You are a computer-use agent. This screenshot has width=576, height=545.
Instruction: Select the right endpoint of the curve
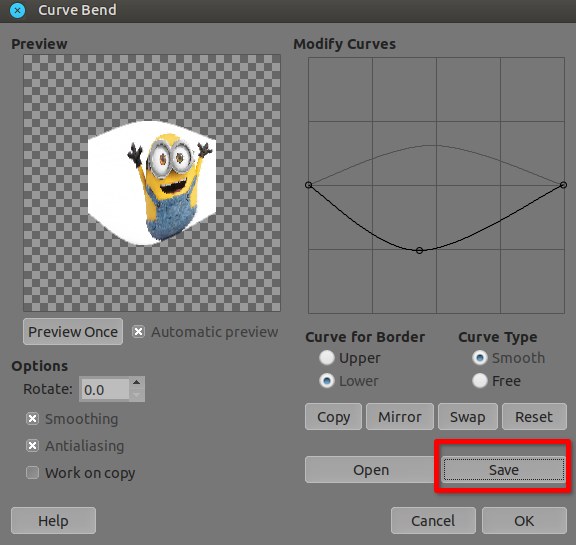(564, 185)
